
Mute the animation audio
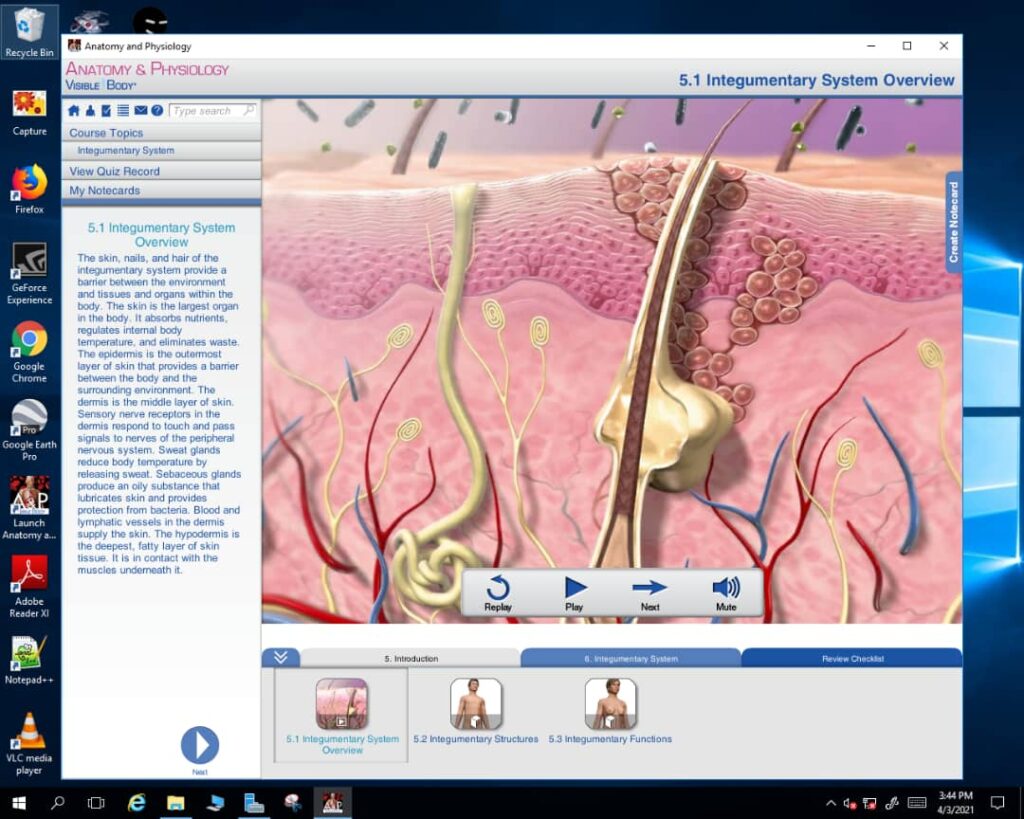(726, 593)
